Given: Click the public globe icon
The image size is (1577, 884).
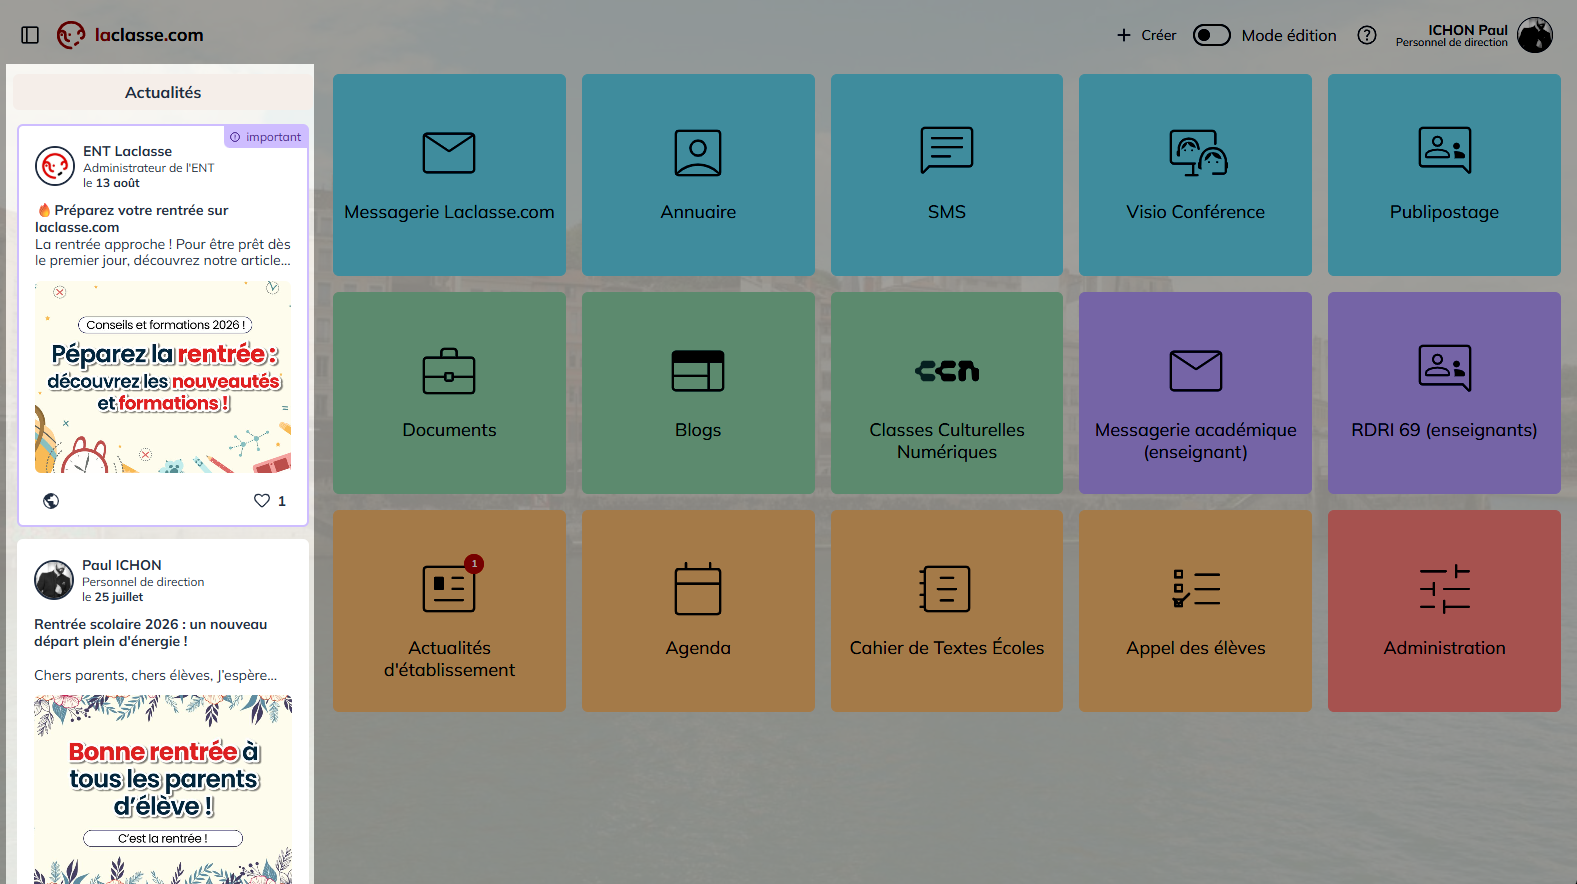Looking at the screenshot, I should click(51, 501).
